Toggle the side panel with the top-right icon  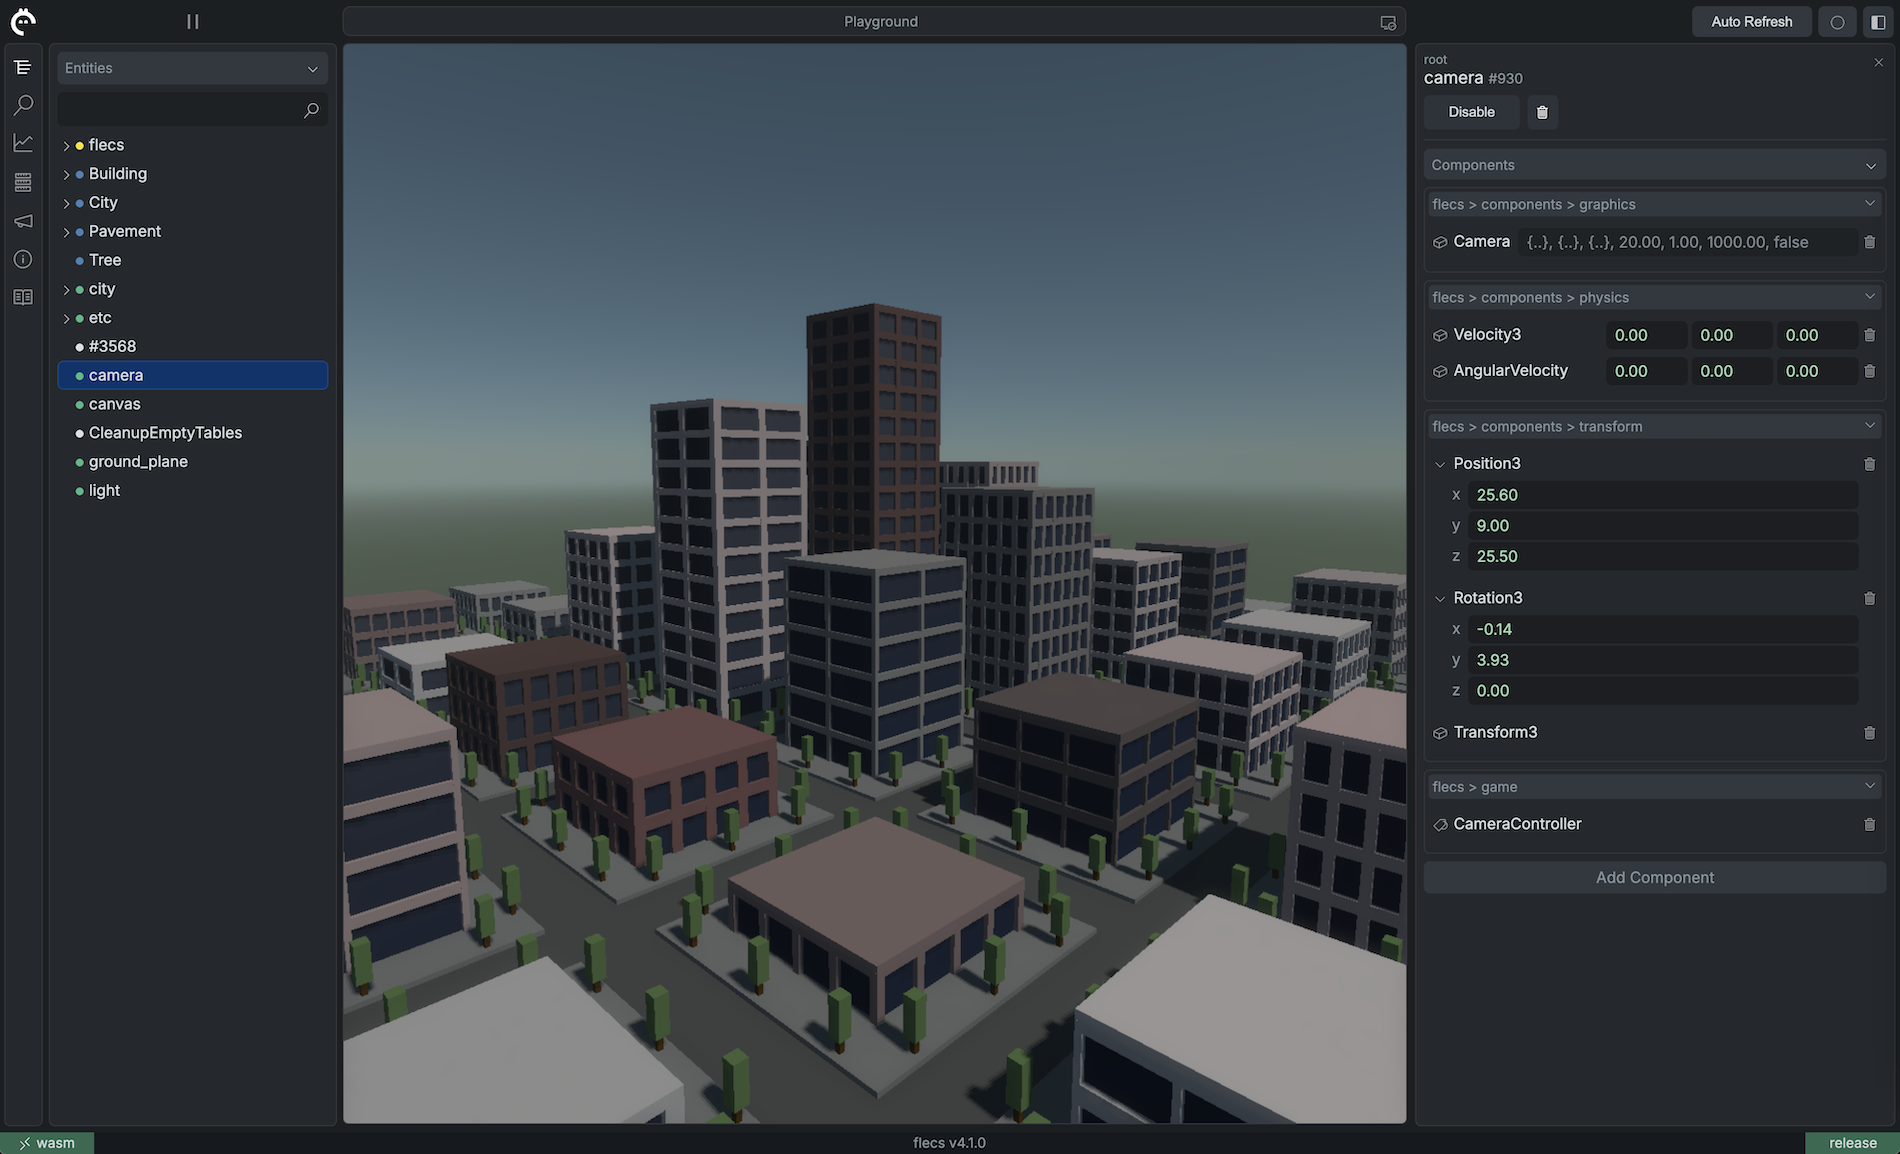(1878, 20)
